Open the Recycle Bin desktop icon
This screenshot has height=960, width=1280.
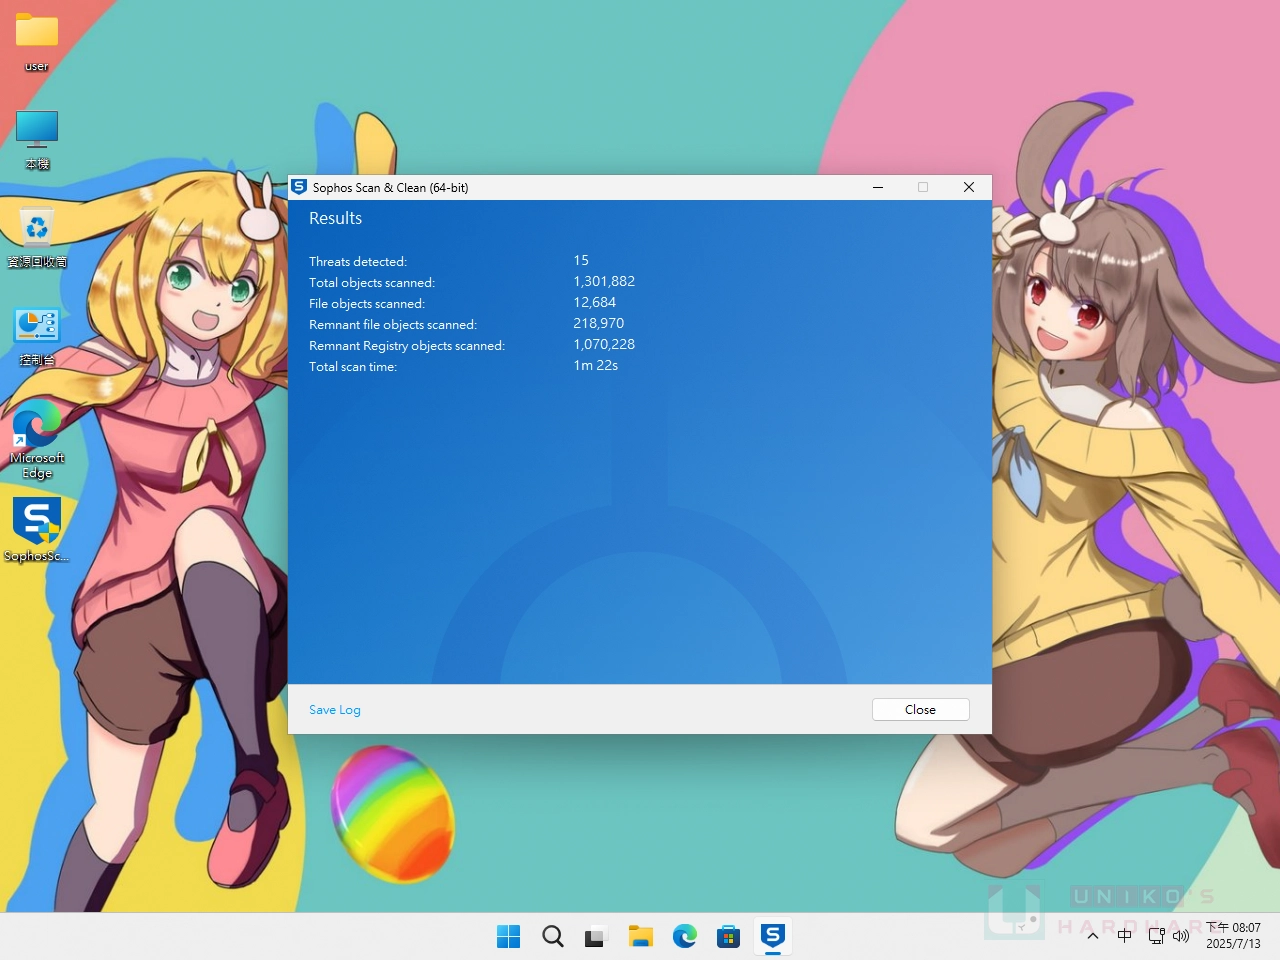coord(37,236)
